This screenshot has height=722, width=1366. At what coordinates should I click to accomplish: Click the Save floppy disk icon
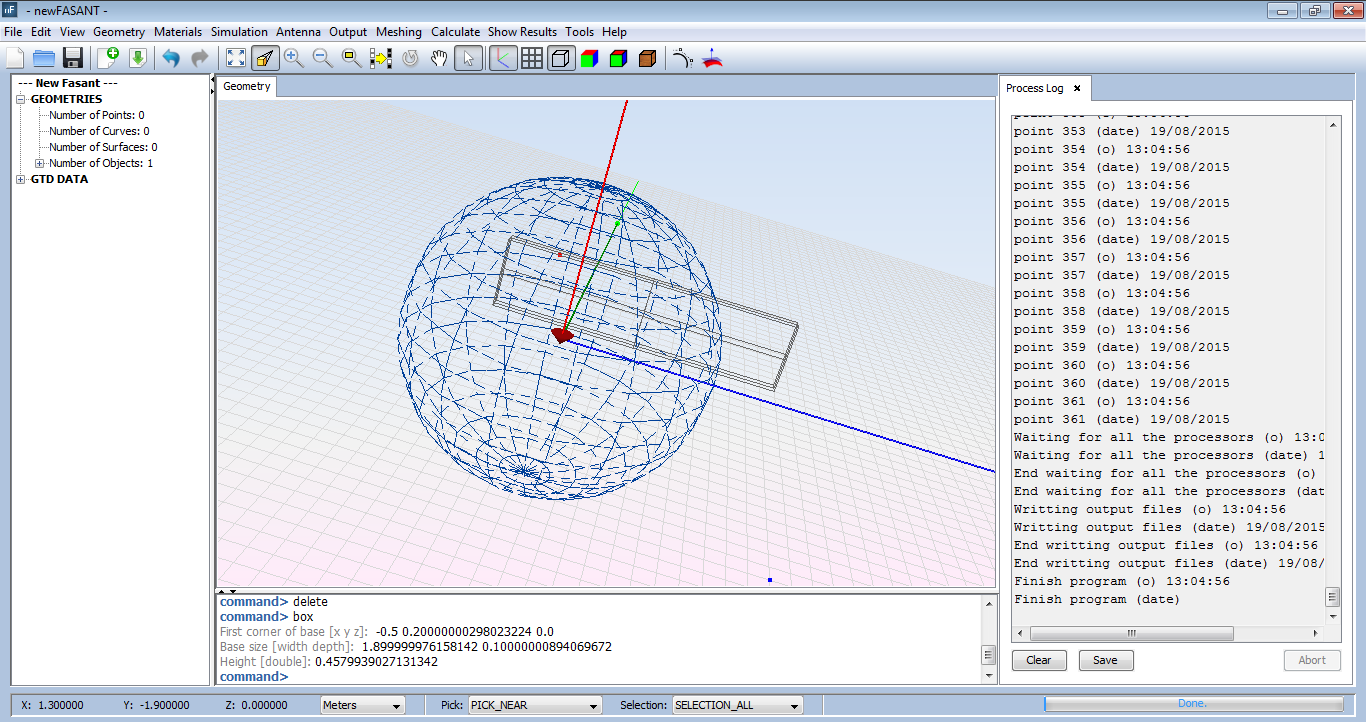click(x=72, y=58)
